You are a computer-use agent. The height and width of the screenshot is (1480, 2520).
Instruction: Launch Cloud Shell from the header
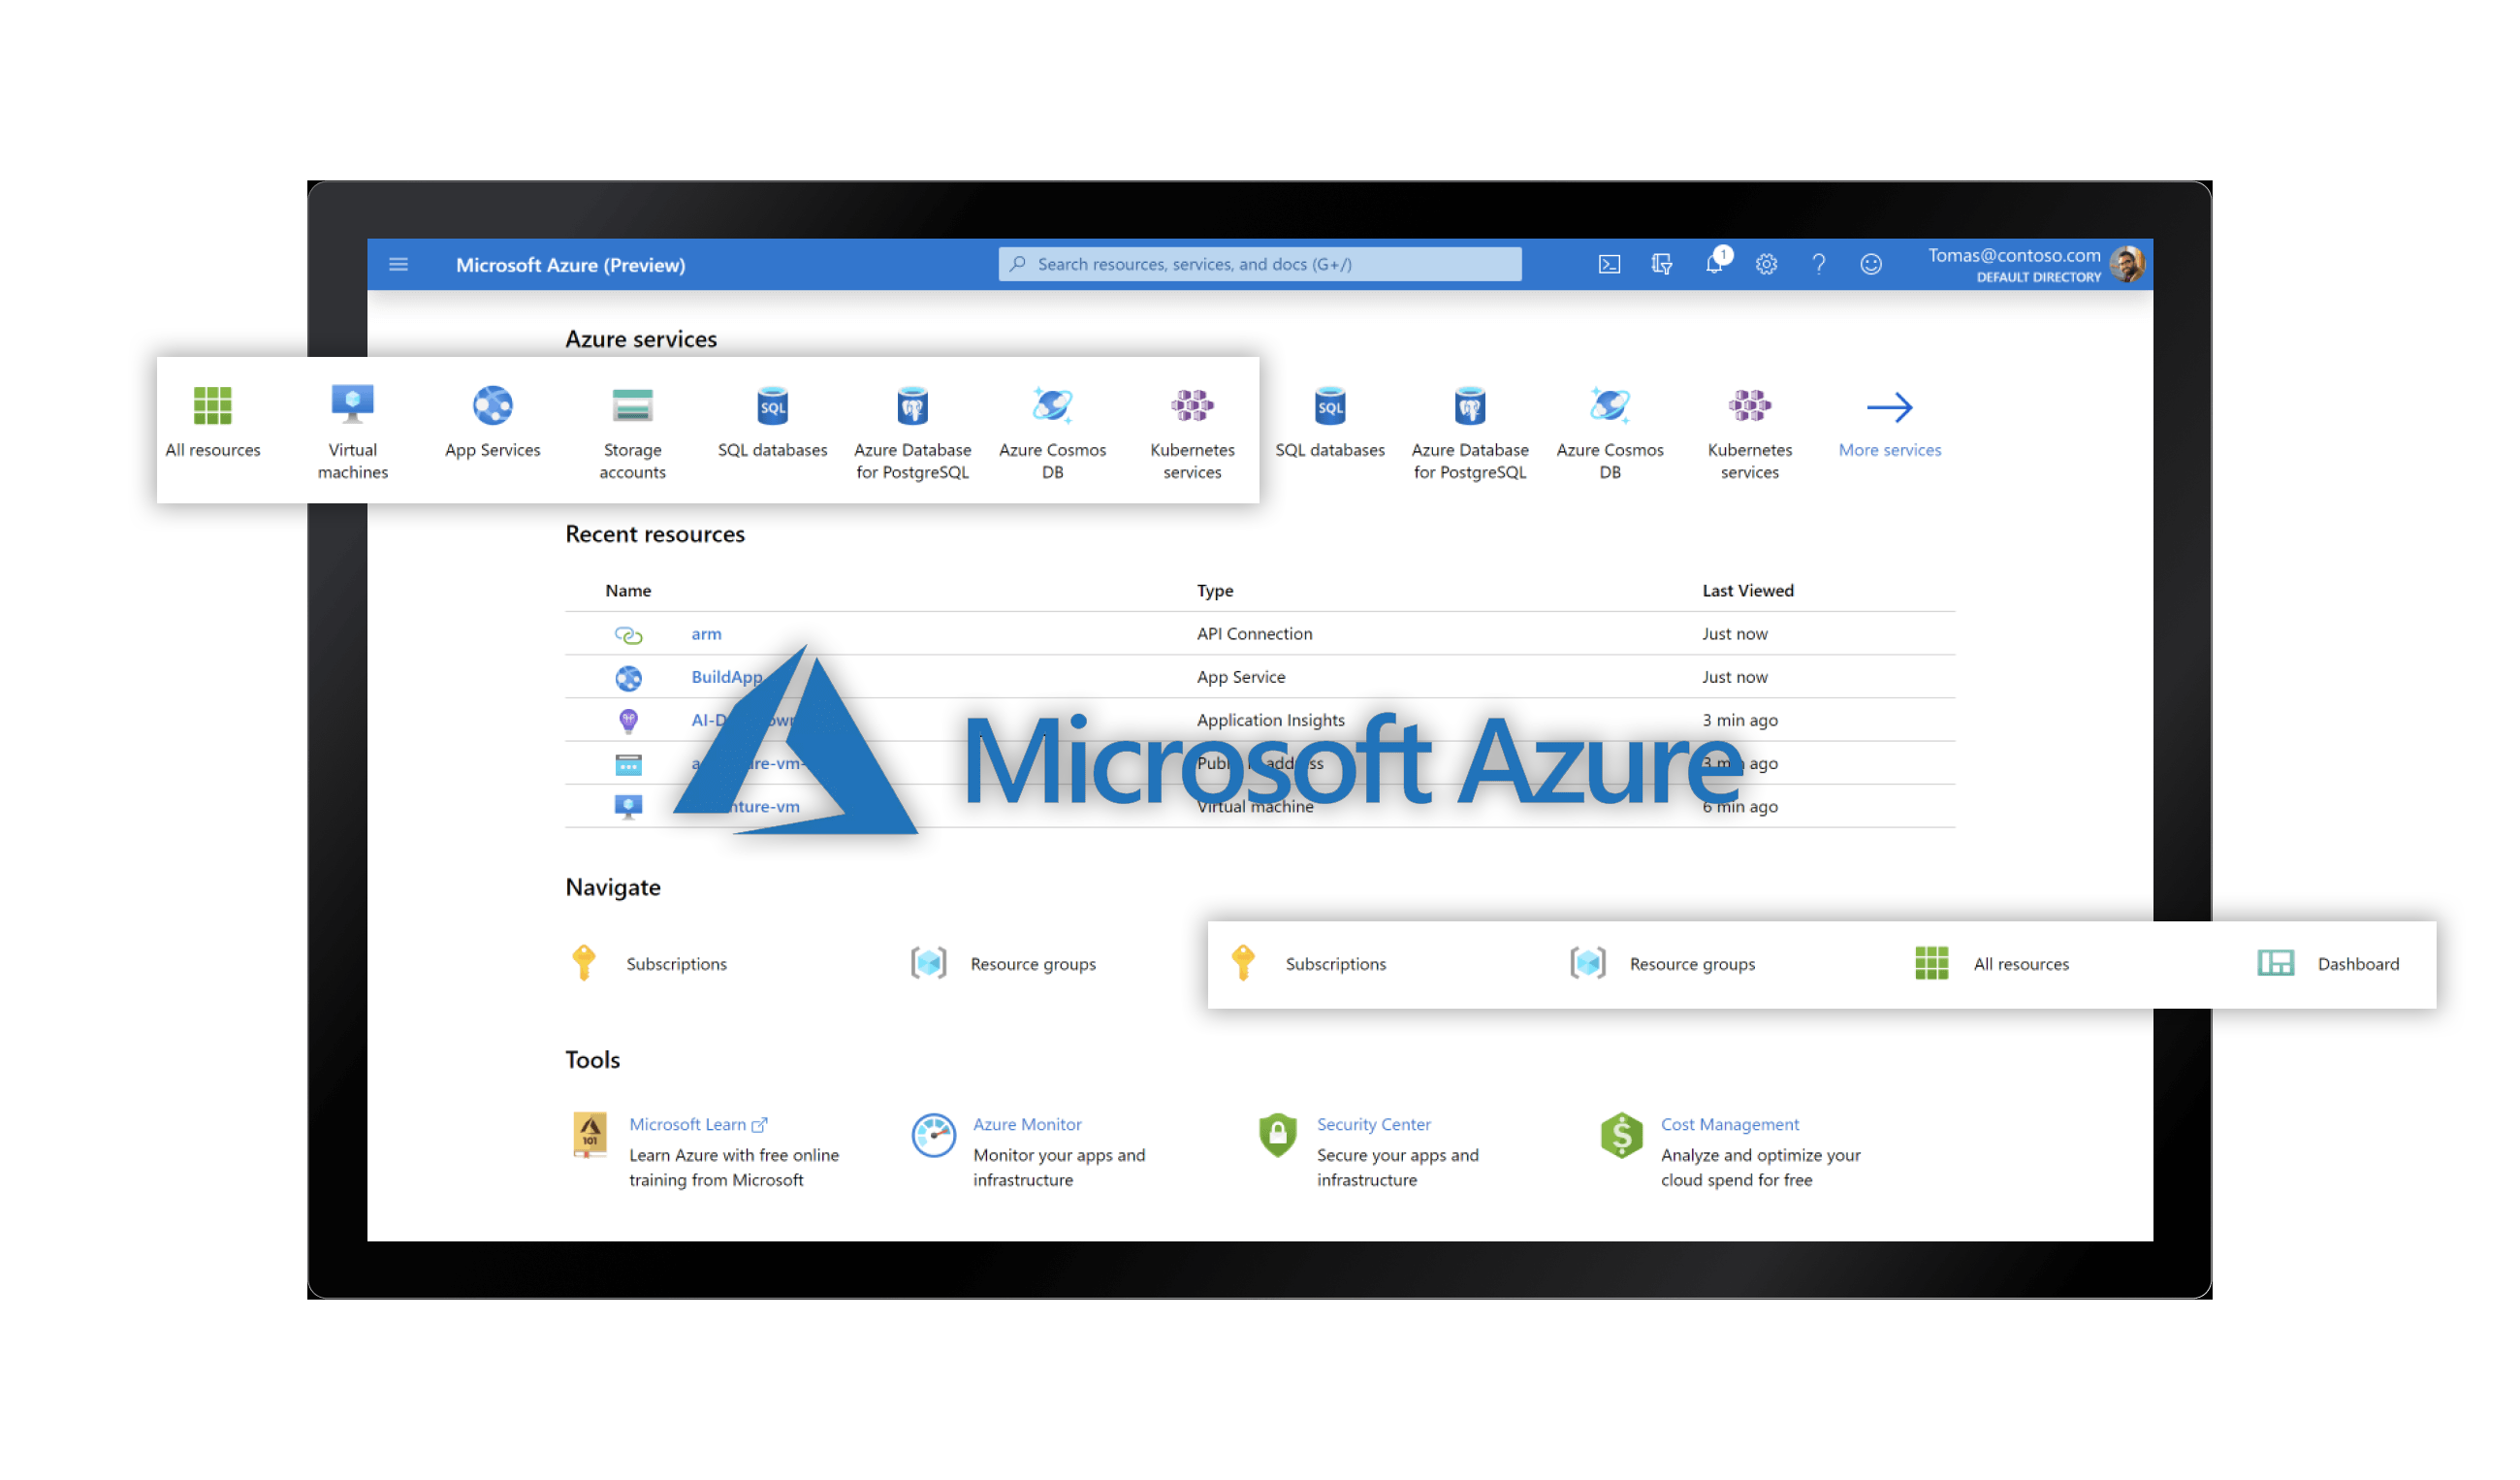[1609, 265]
